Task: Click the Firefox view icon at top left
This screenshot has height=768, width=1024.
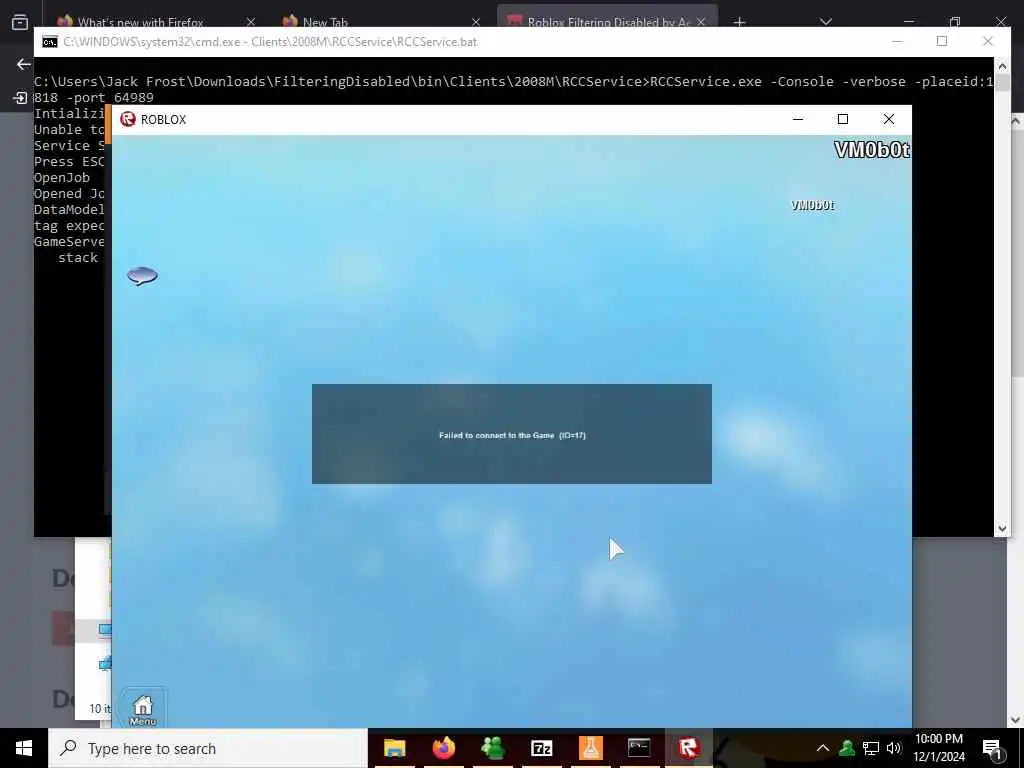Action: (x=20, y=22)
